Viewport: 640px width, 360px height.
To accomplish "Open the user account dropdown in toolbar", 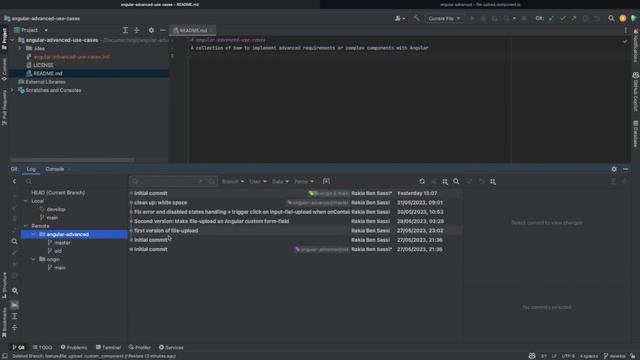I will click(400, 18).
